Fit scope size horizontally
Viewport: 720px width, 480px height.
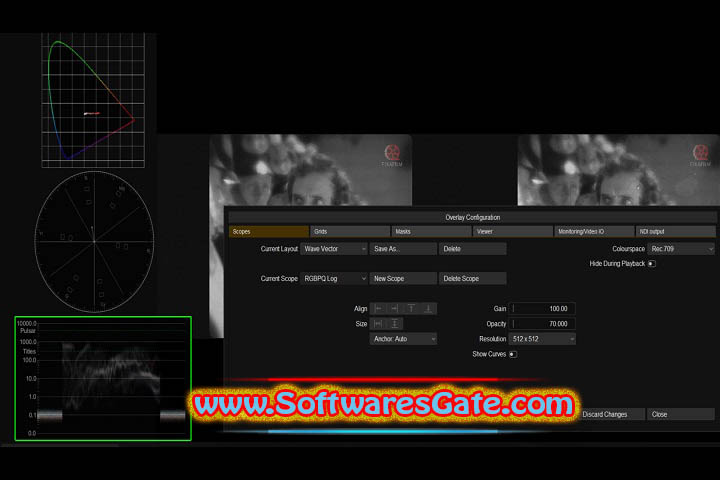point(378,324)
